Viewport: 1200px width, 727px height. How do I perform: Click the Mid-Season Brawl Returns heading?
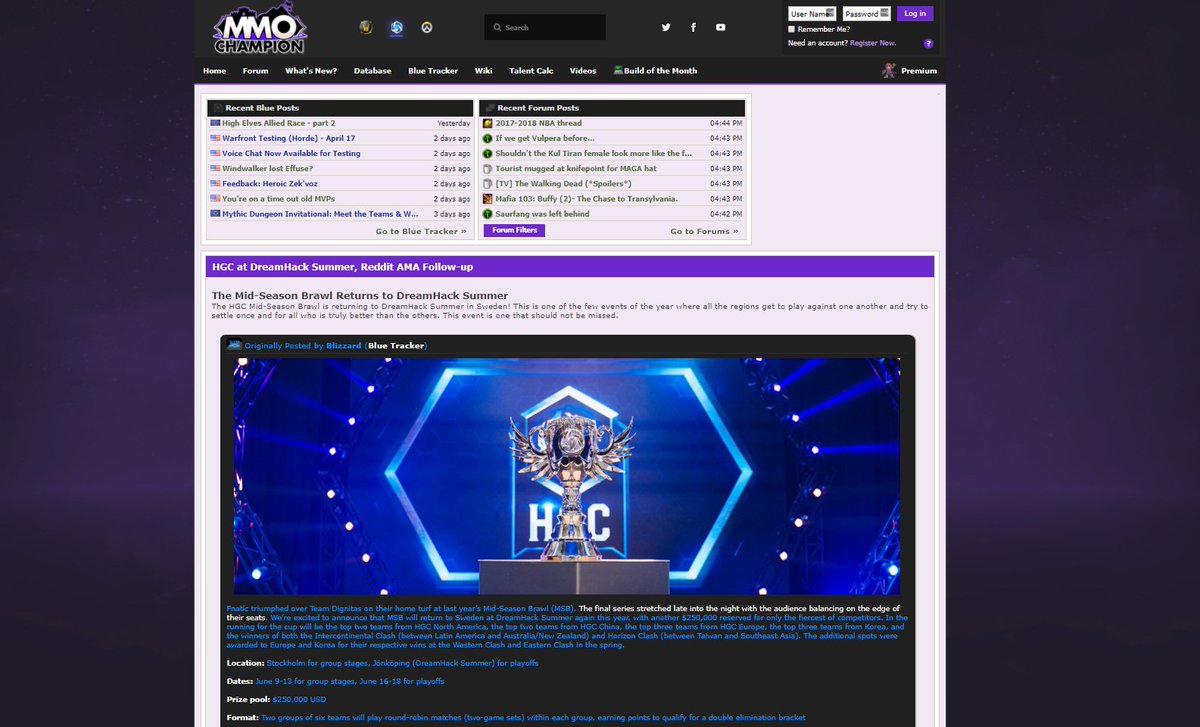360,295
